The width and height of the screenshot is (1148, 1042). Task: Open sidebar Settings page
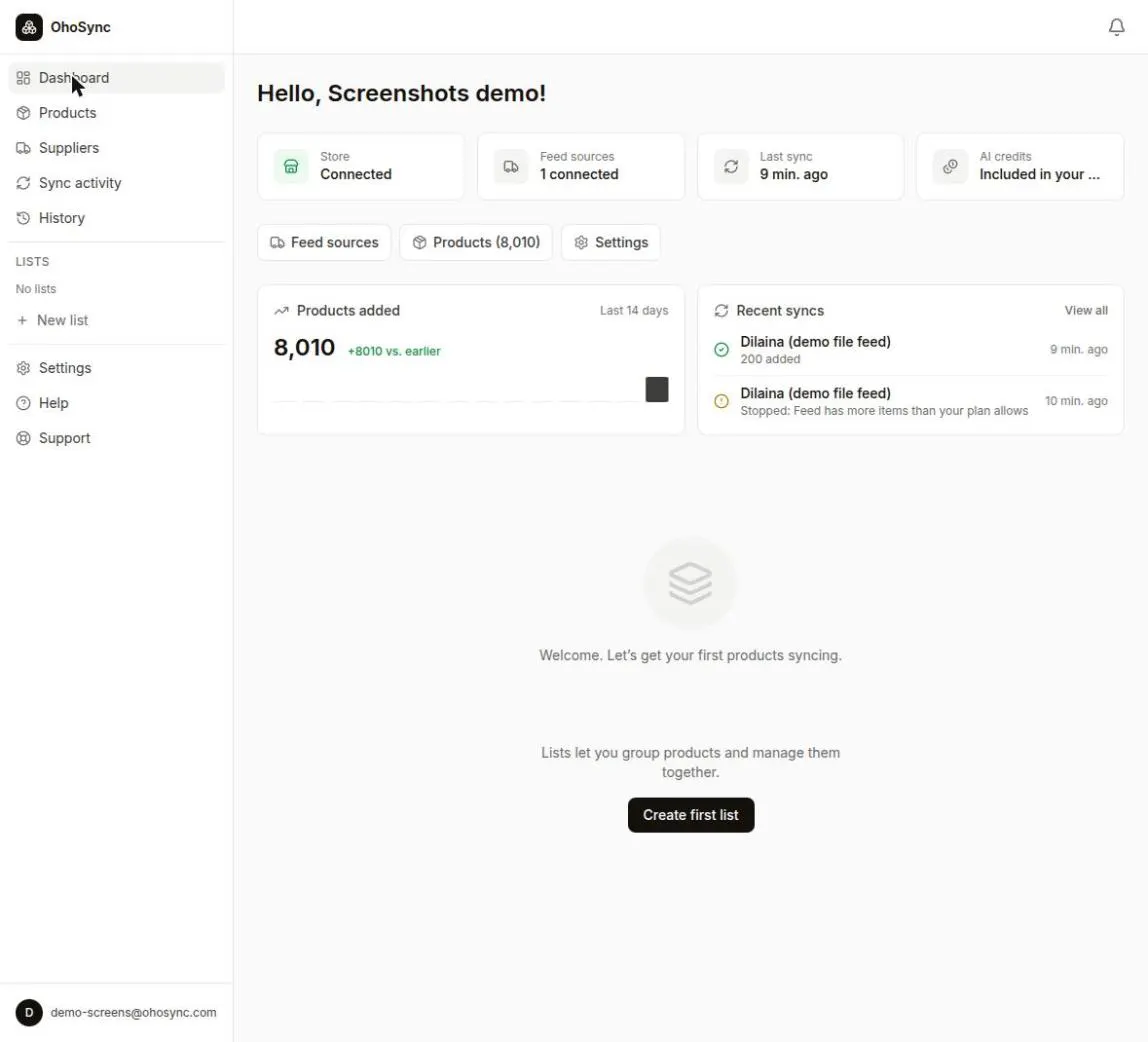click(116, 368)
